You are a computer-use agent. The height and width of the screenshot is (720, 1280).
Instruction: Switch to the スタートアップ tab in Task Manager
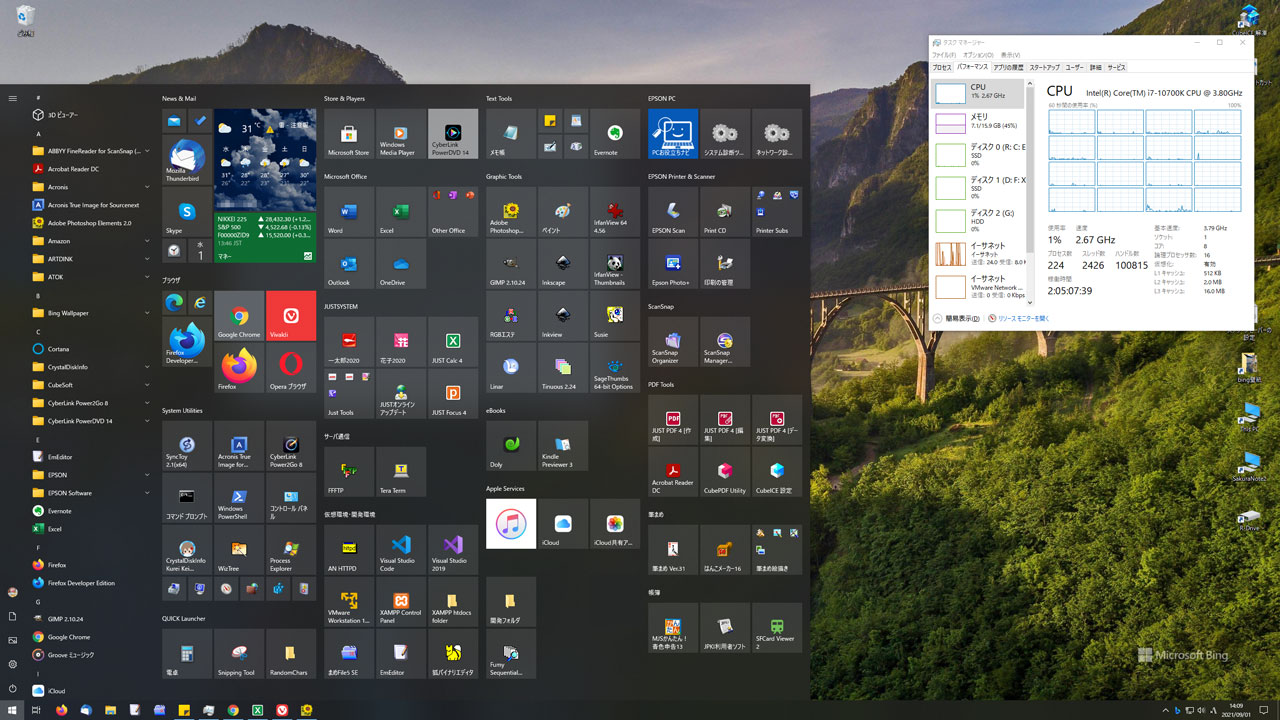pos(1044,67)
